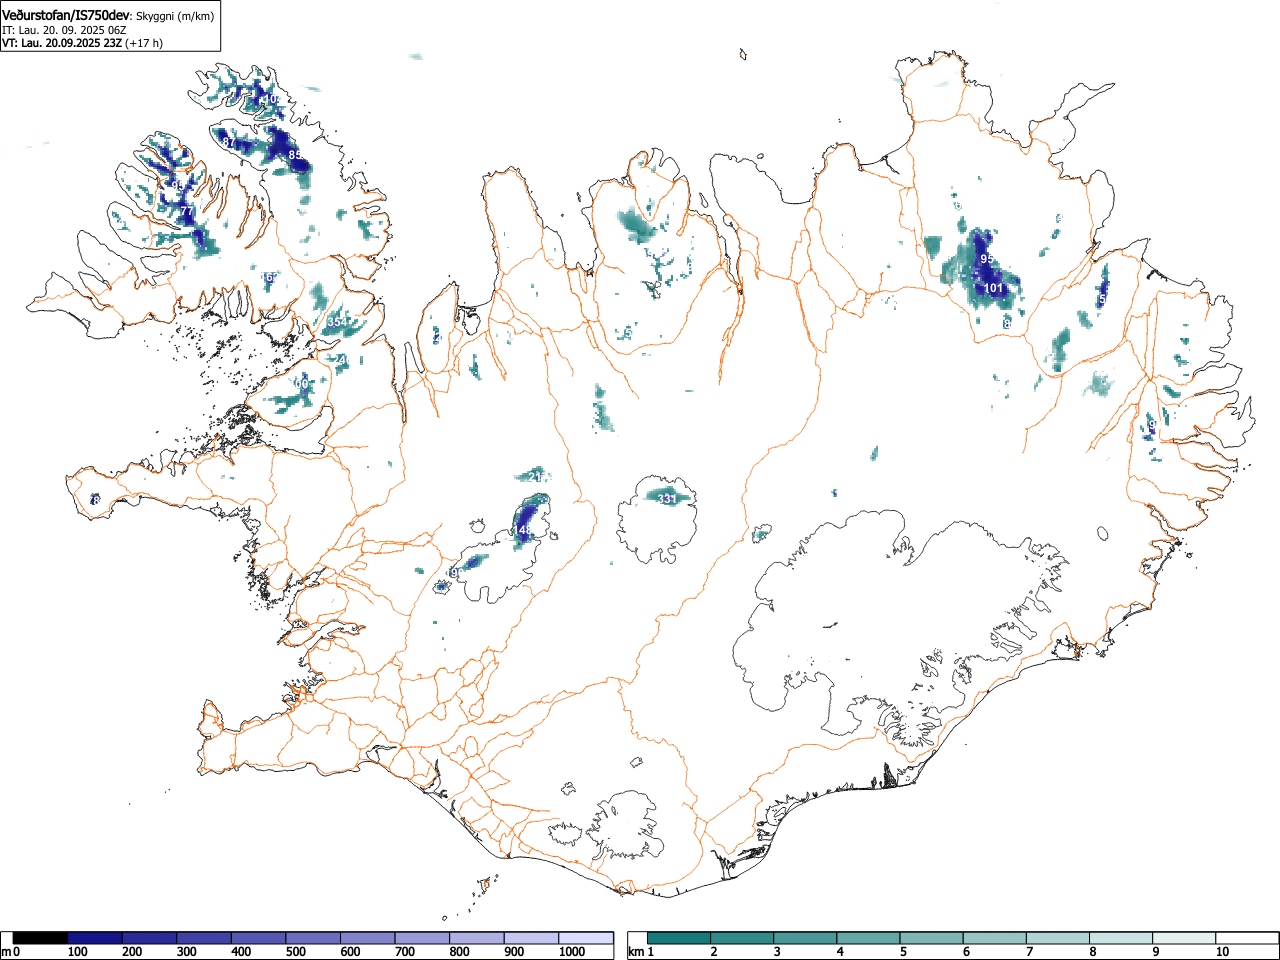The image size is (1280, 960).
Task: Click the "95" value above the 101 label
Action: click(x=987, y=259)
